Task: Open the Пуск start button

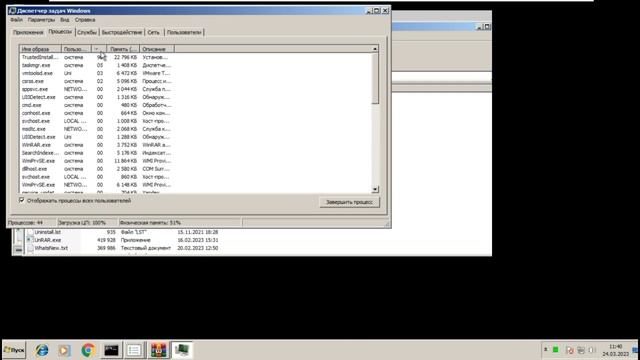Action: point(14,350)
